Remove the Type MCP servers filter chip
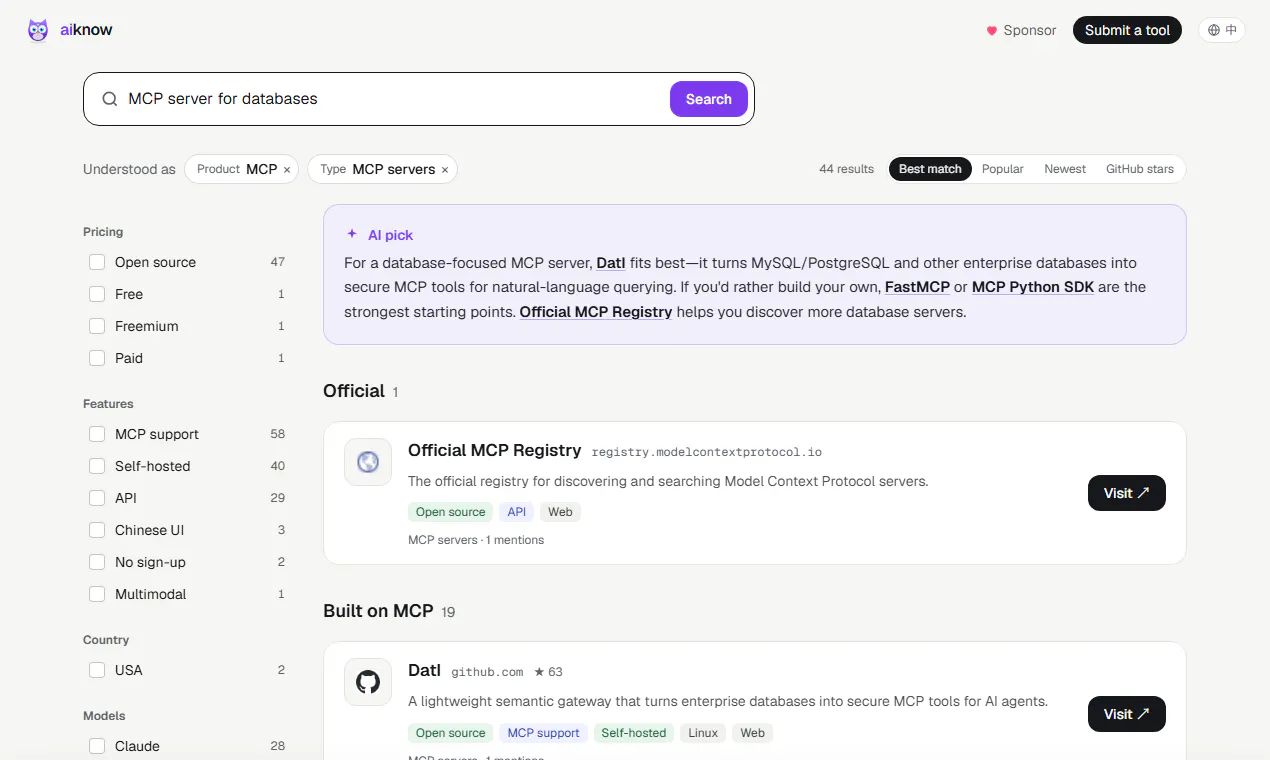 coord(445,170)
